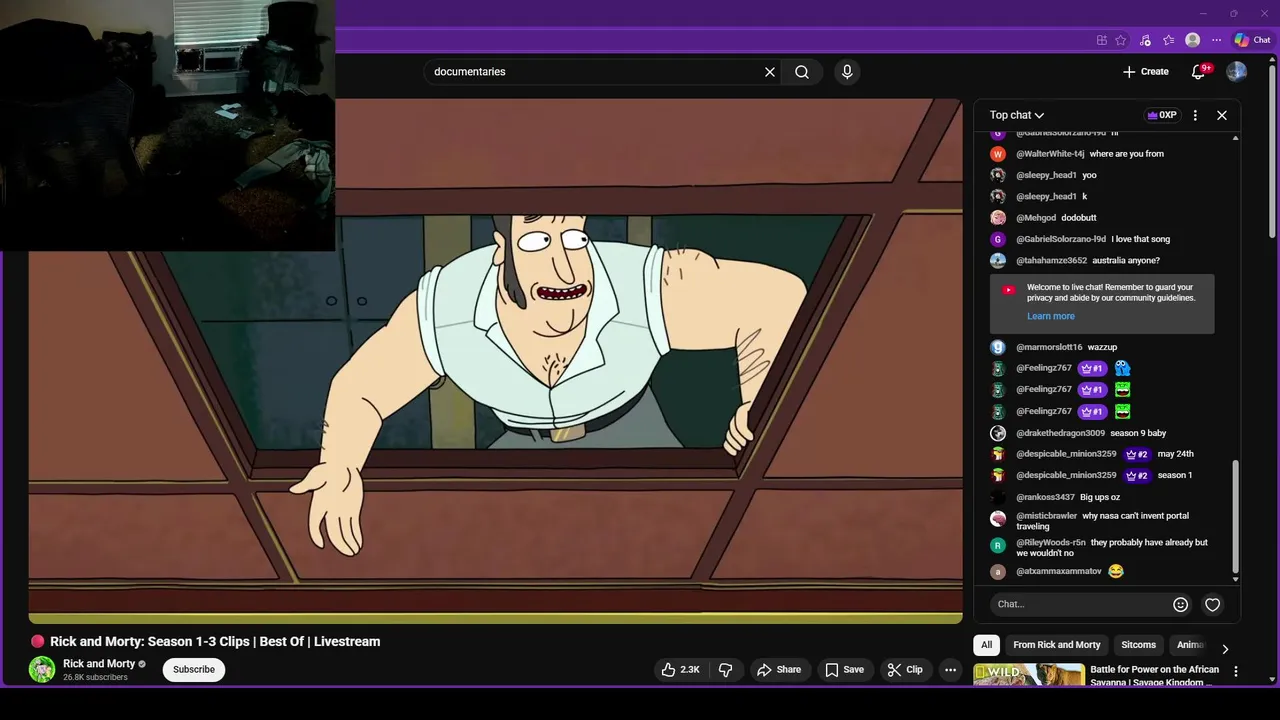Open YouTube account avatar menu
1280x720 pixels.
1237,71
